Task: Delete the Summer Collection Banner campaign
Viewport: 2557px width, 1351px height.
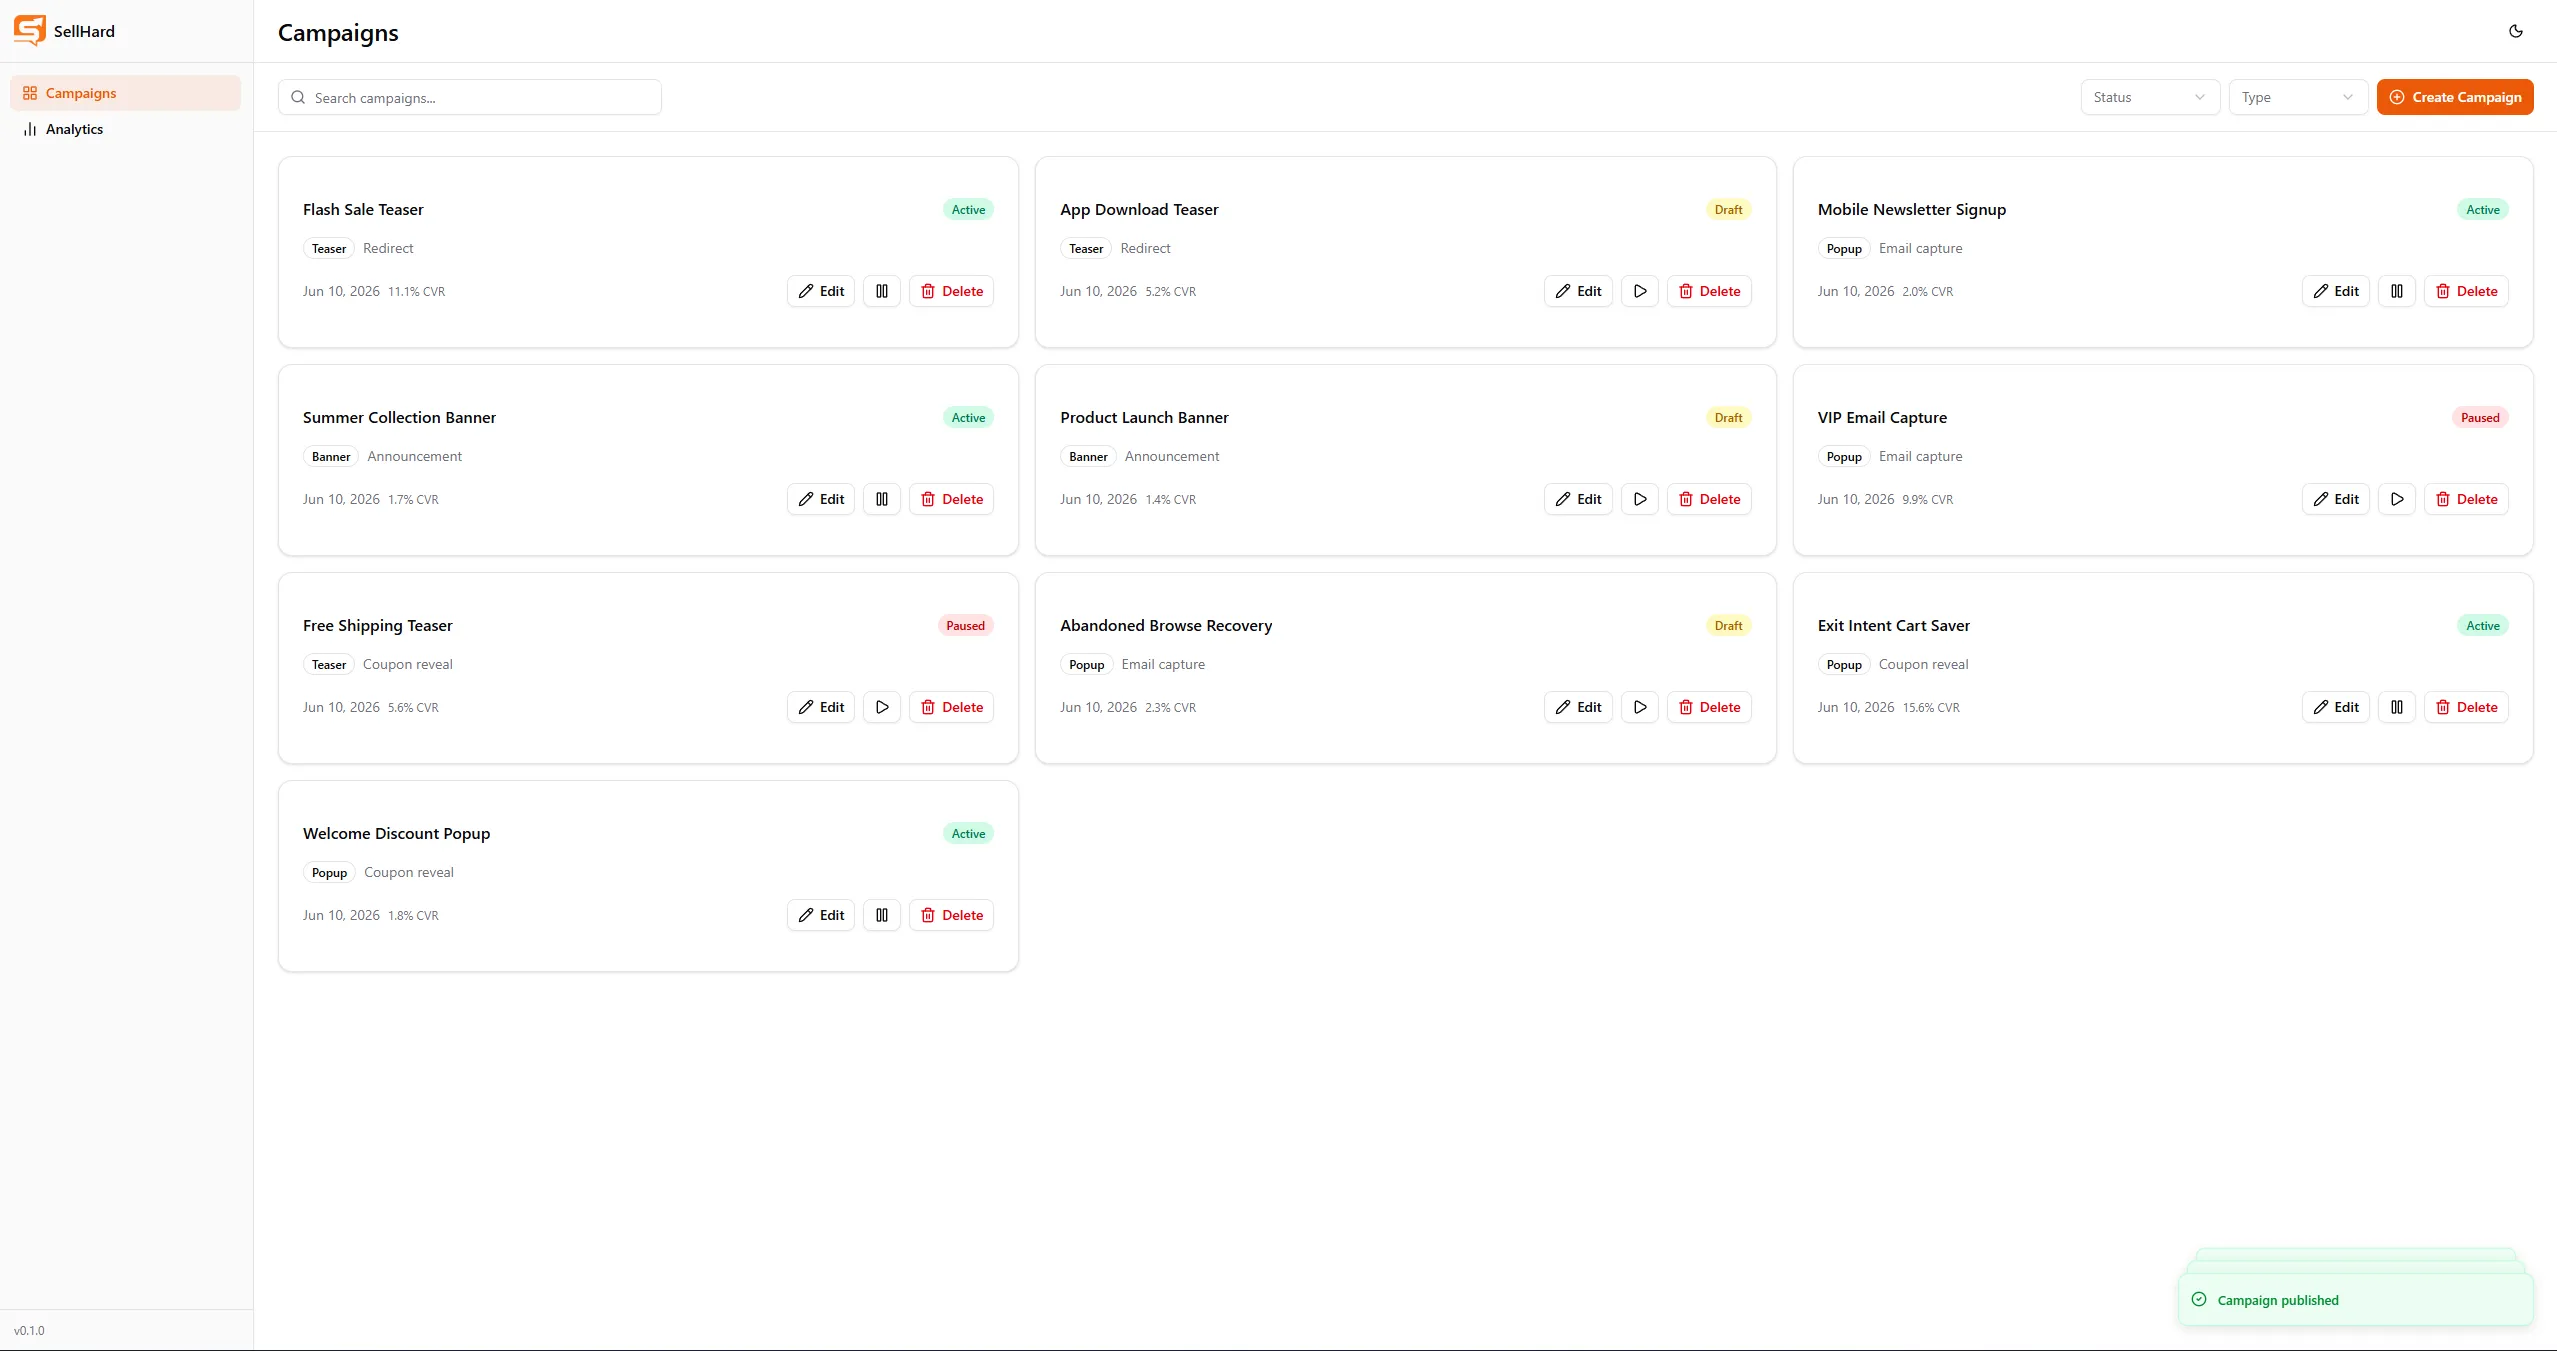Action: 951,499
